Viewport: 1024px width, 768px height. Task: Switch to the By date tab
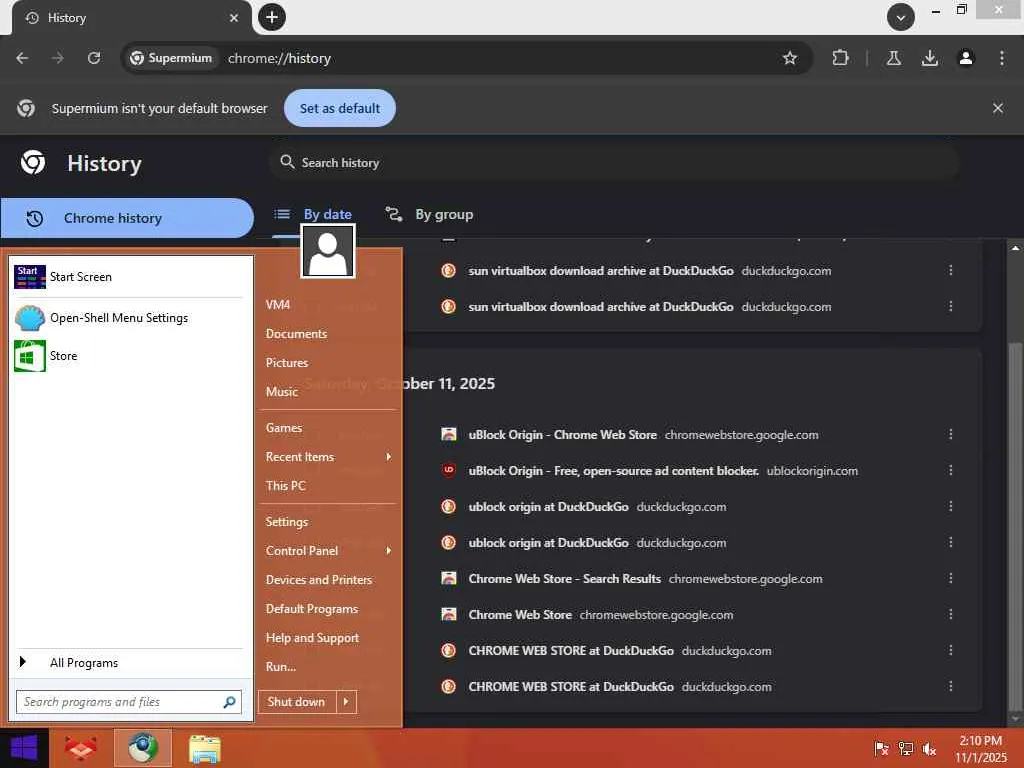tap(313, 214)
